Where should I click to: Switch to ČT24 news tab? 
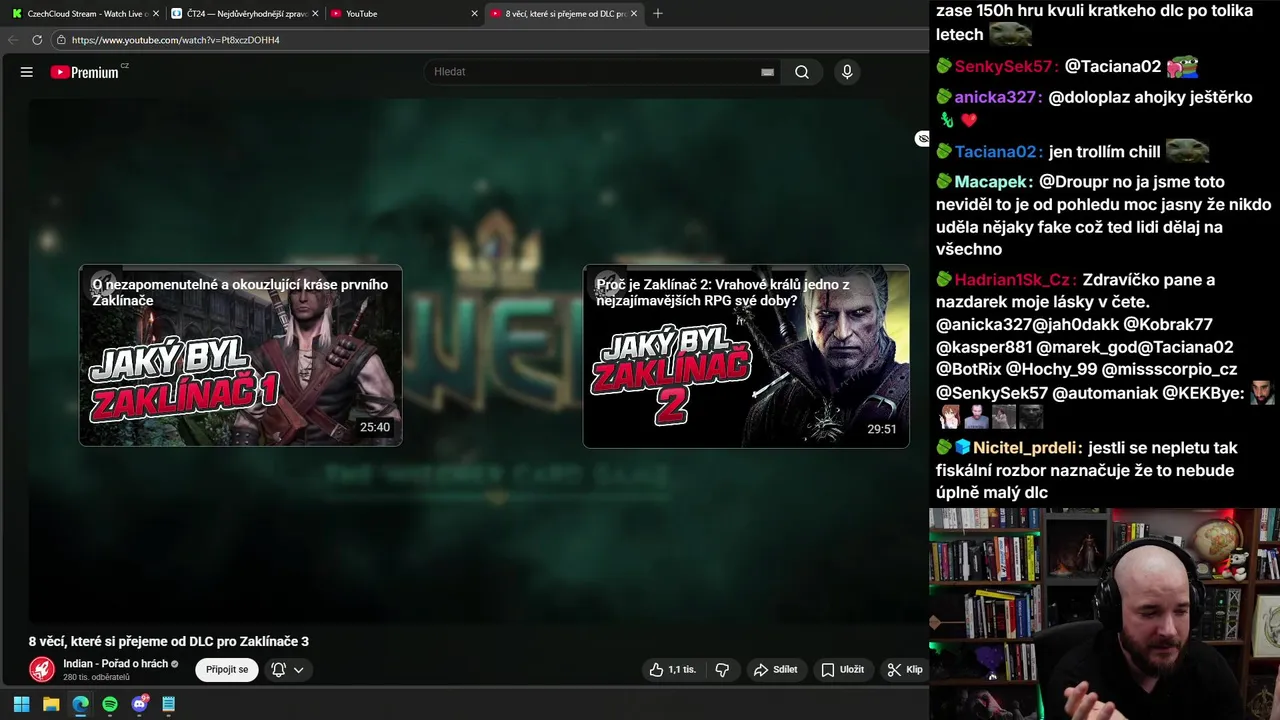[243, 14]
